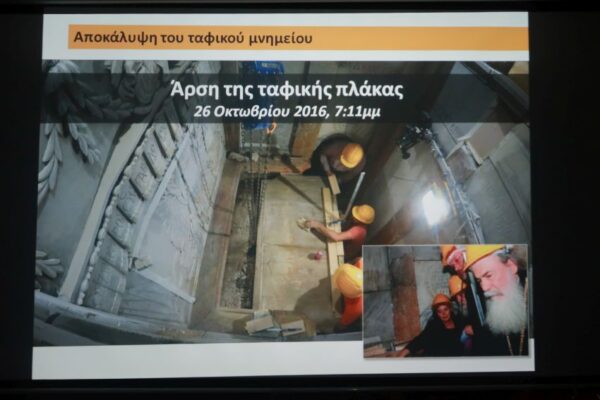The image size is (600, 400).
Task: Click the woman wearing orange helmet in inset
Action: click(440, 318)
